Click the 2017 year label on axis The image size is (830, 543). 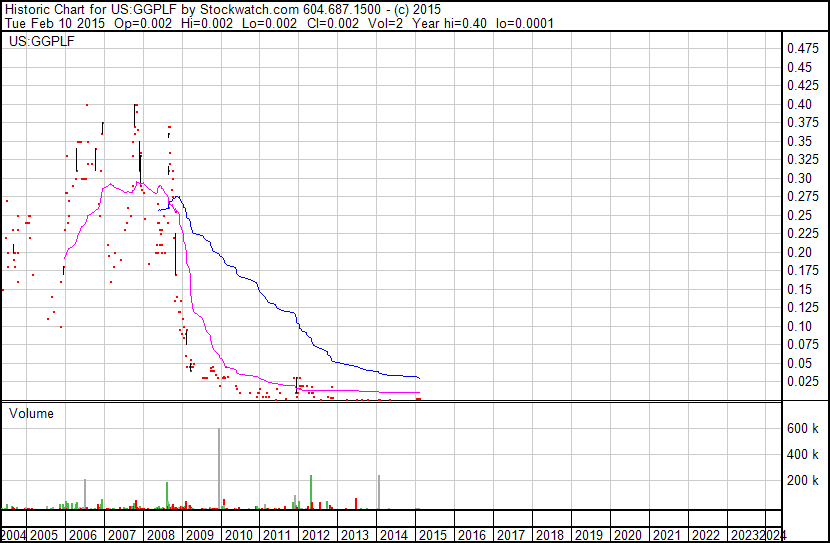point(511,535)
